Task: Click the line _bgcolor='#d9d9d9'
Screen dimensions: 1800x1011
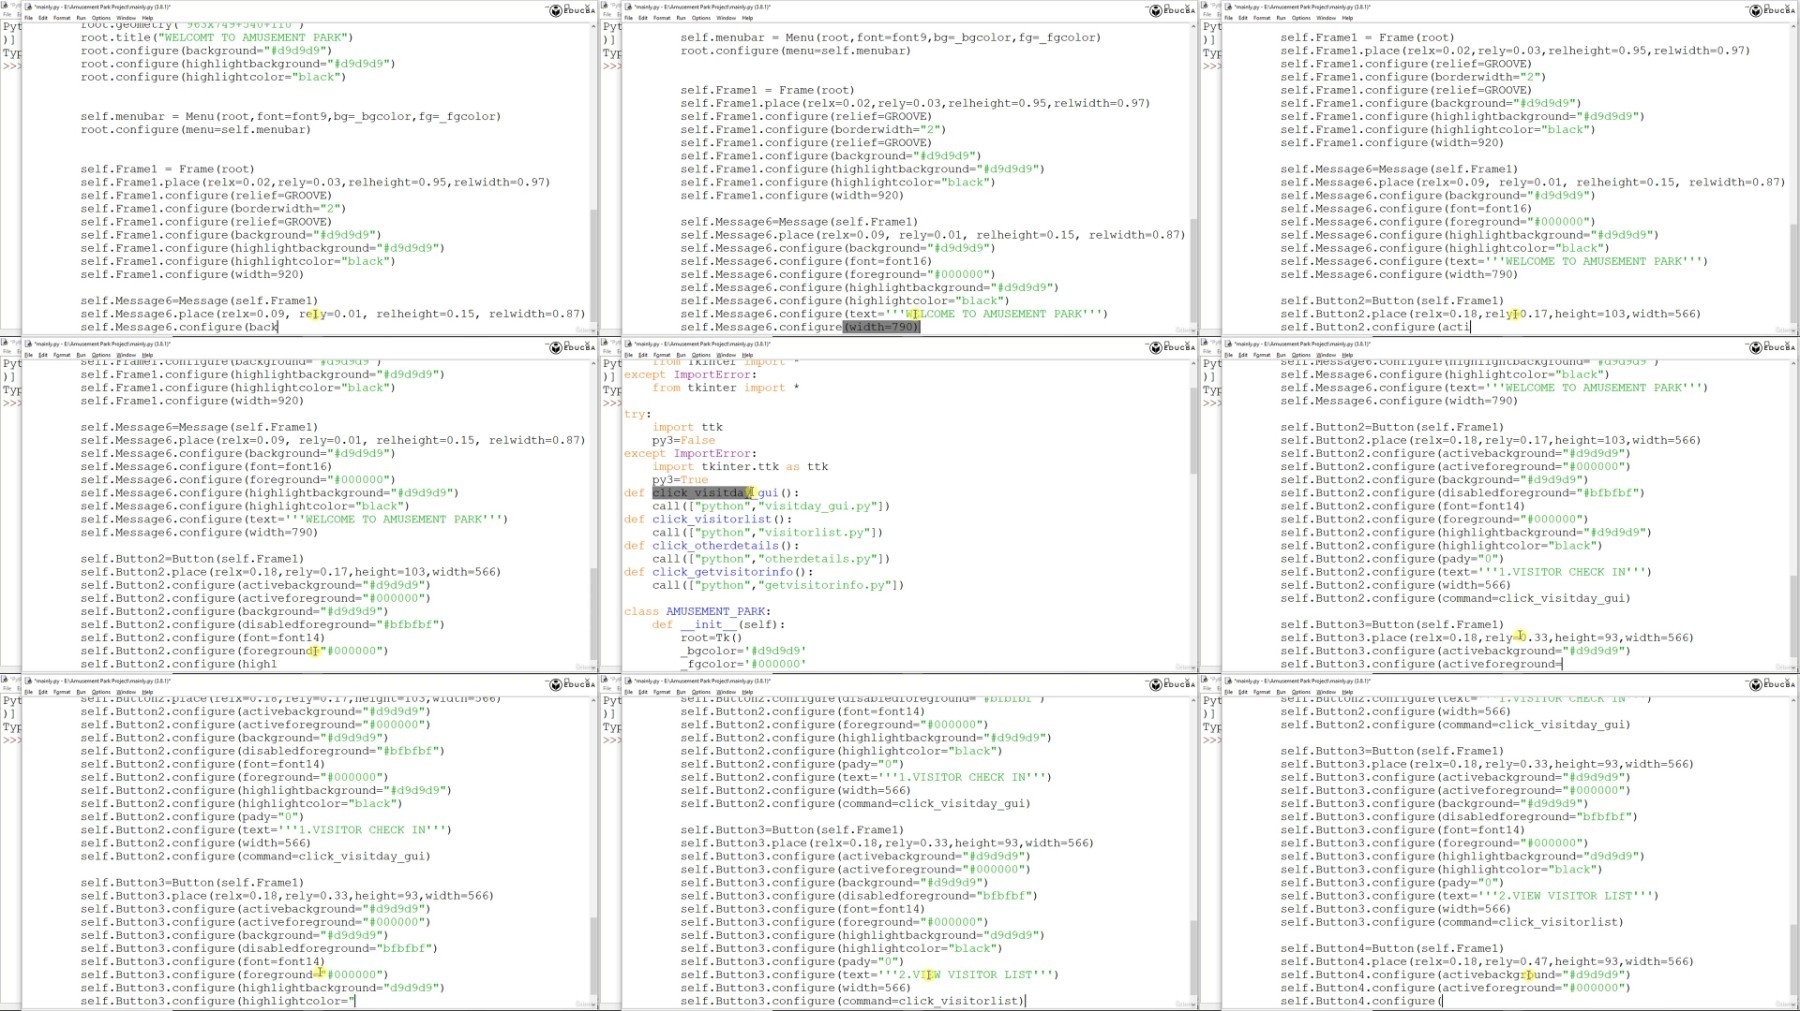Action: pyautogui.click(x=743, y=651)
